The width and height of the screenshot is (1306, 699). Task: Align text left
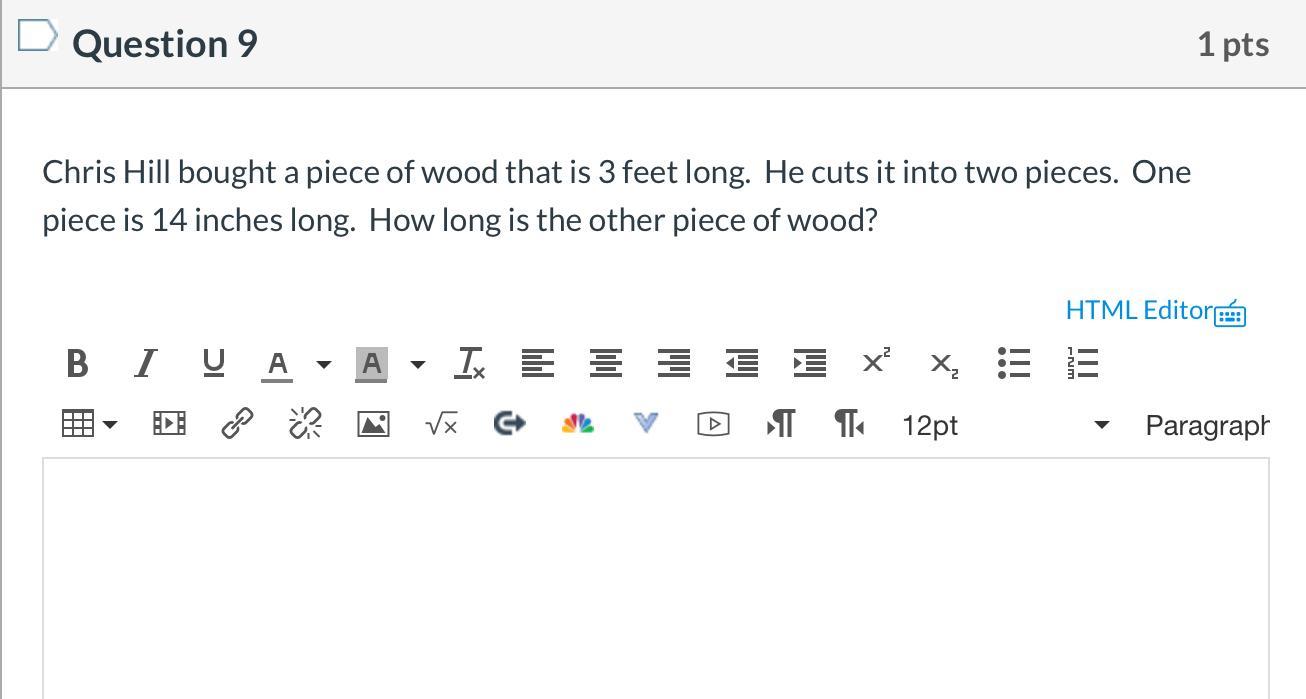coord(538,364)
